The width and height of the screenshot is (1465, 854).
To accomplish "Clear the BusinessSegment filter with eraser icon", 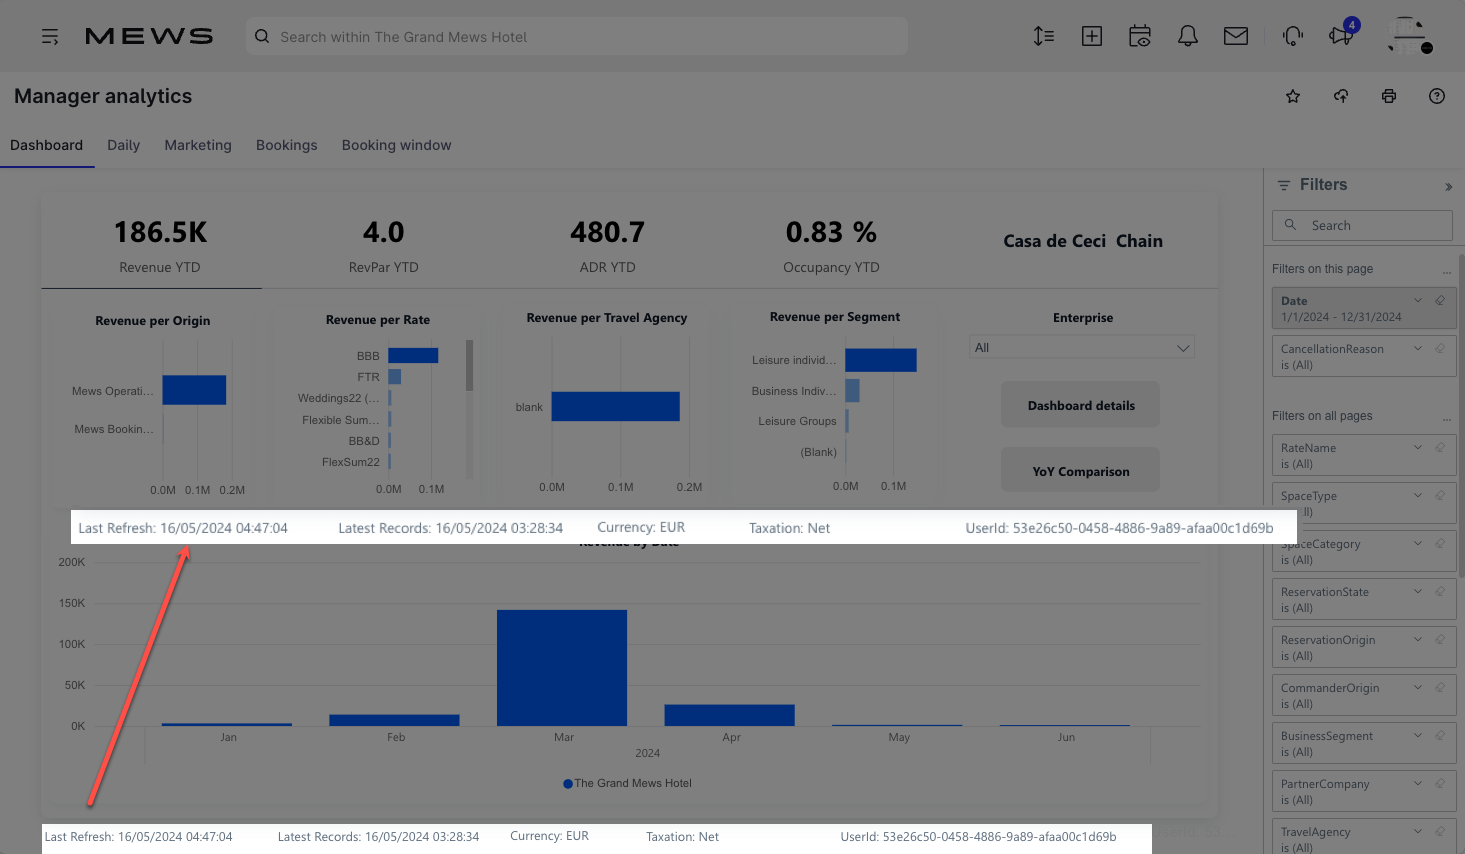I will [1440, 735].
